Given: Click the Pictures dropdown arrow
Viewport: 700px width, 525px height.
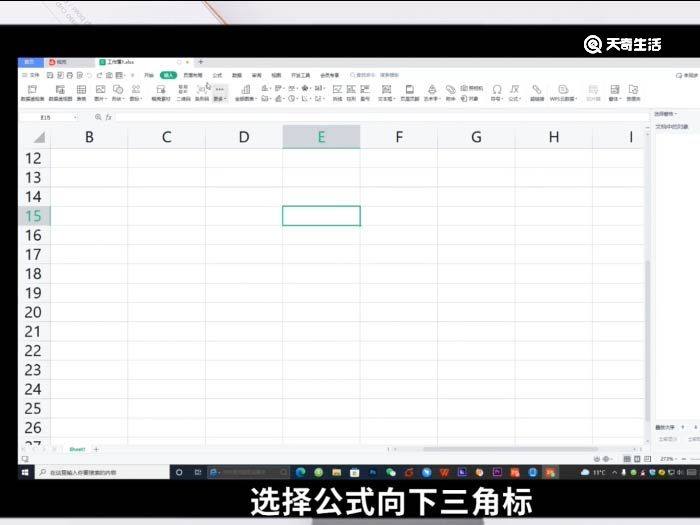Looking at the screenshot, I should 105,99.
